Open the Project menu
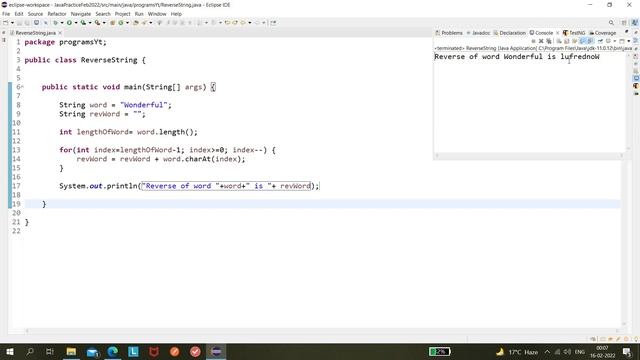This screenshot has width=640, height=360. [122, 14]
